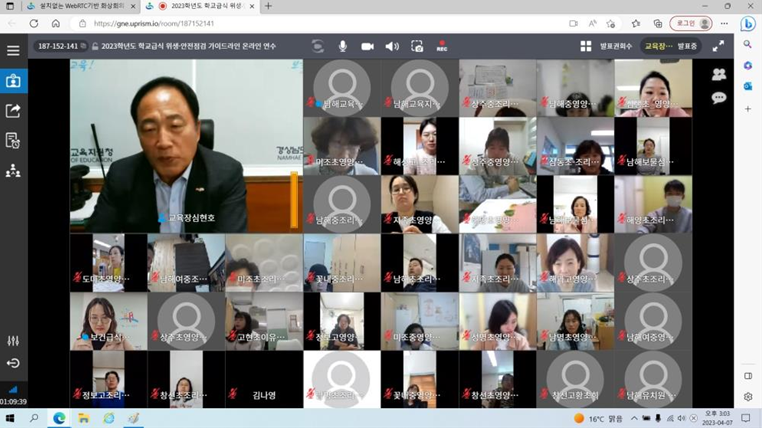Select the 남해보물섬 participant video tile

click(653, 146)
